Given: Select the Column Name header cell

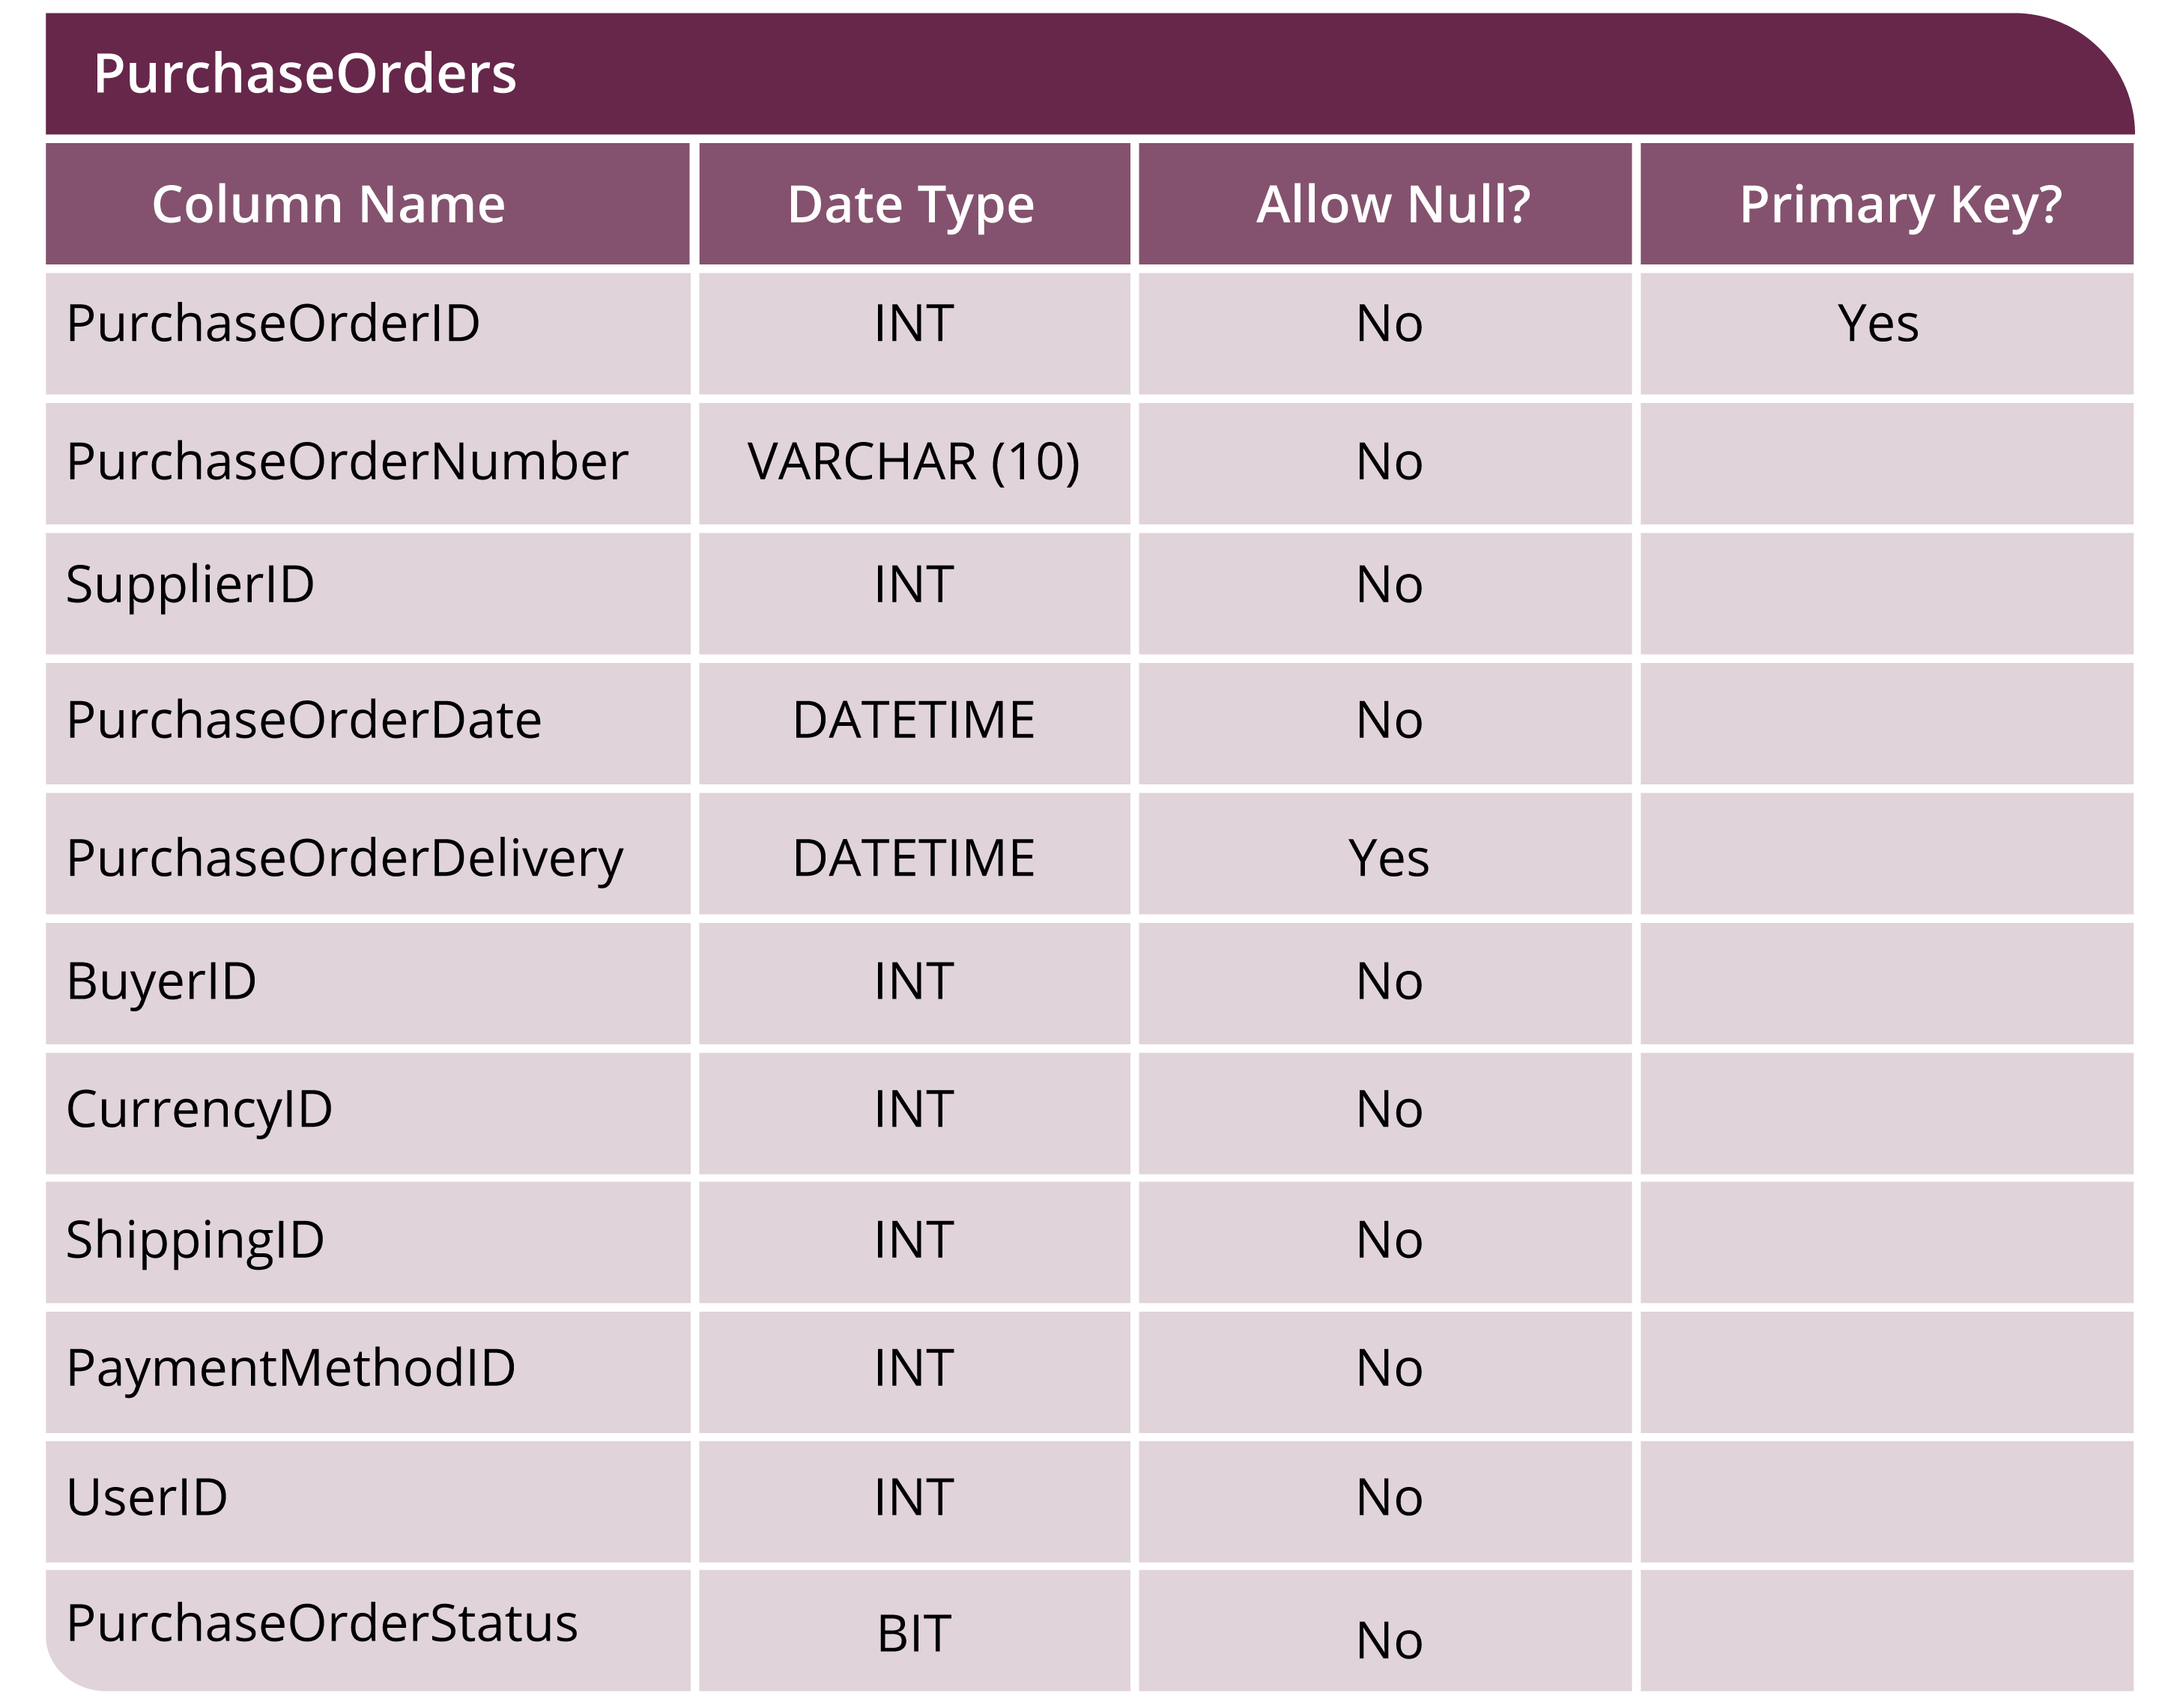Looking at the screenshot, I should (x=367, y=204).
